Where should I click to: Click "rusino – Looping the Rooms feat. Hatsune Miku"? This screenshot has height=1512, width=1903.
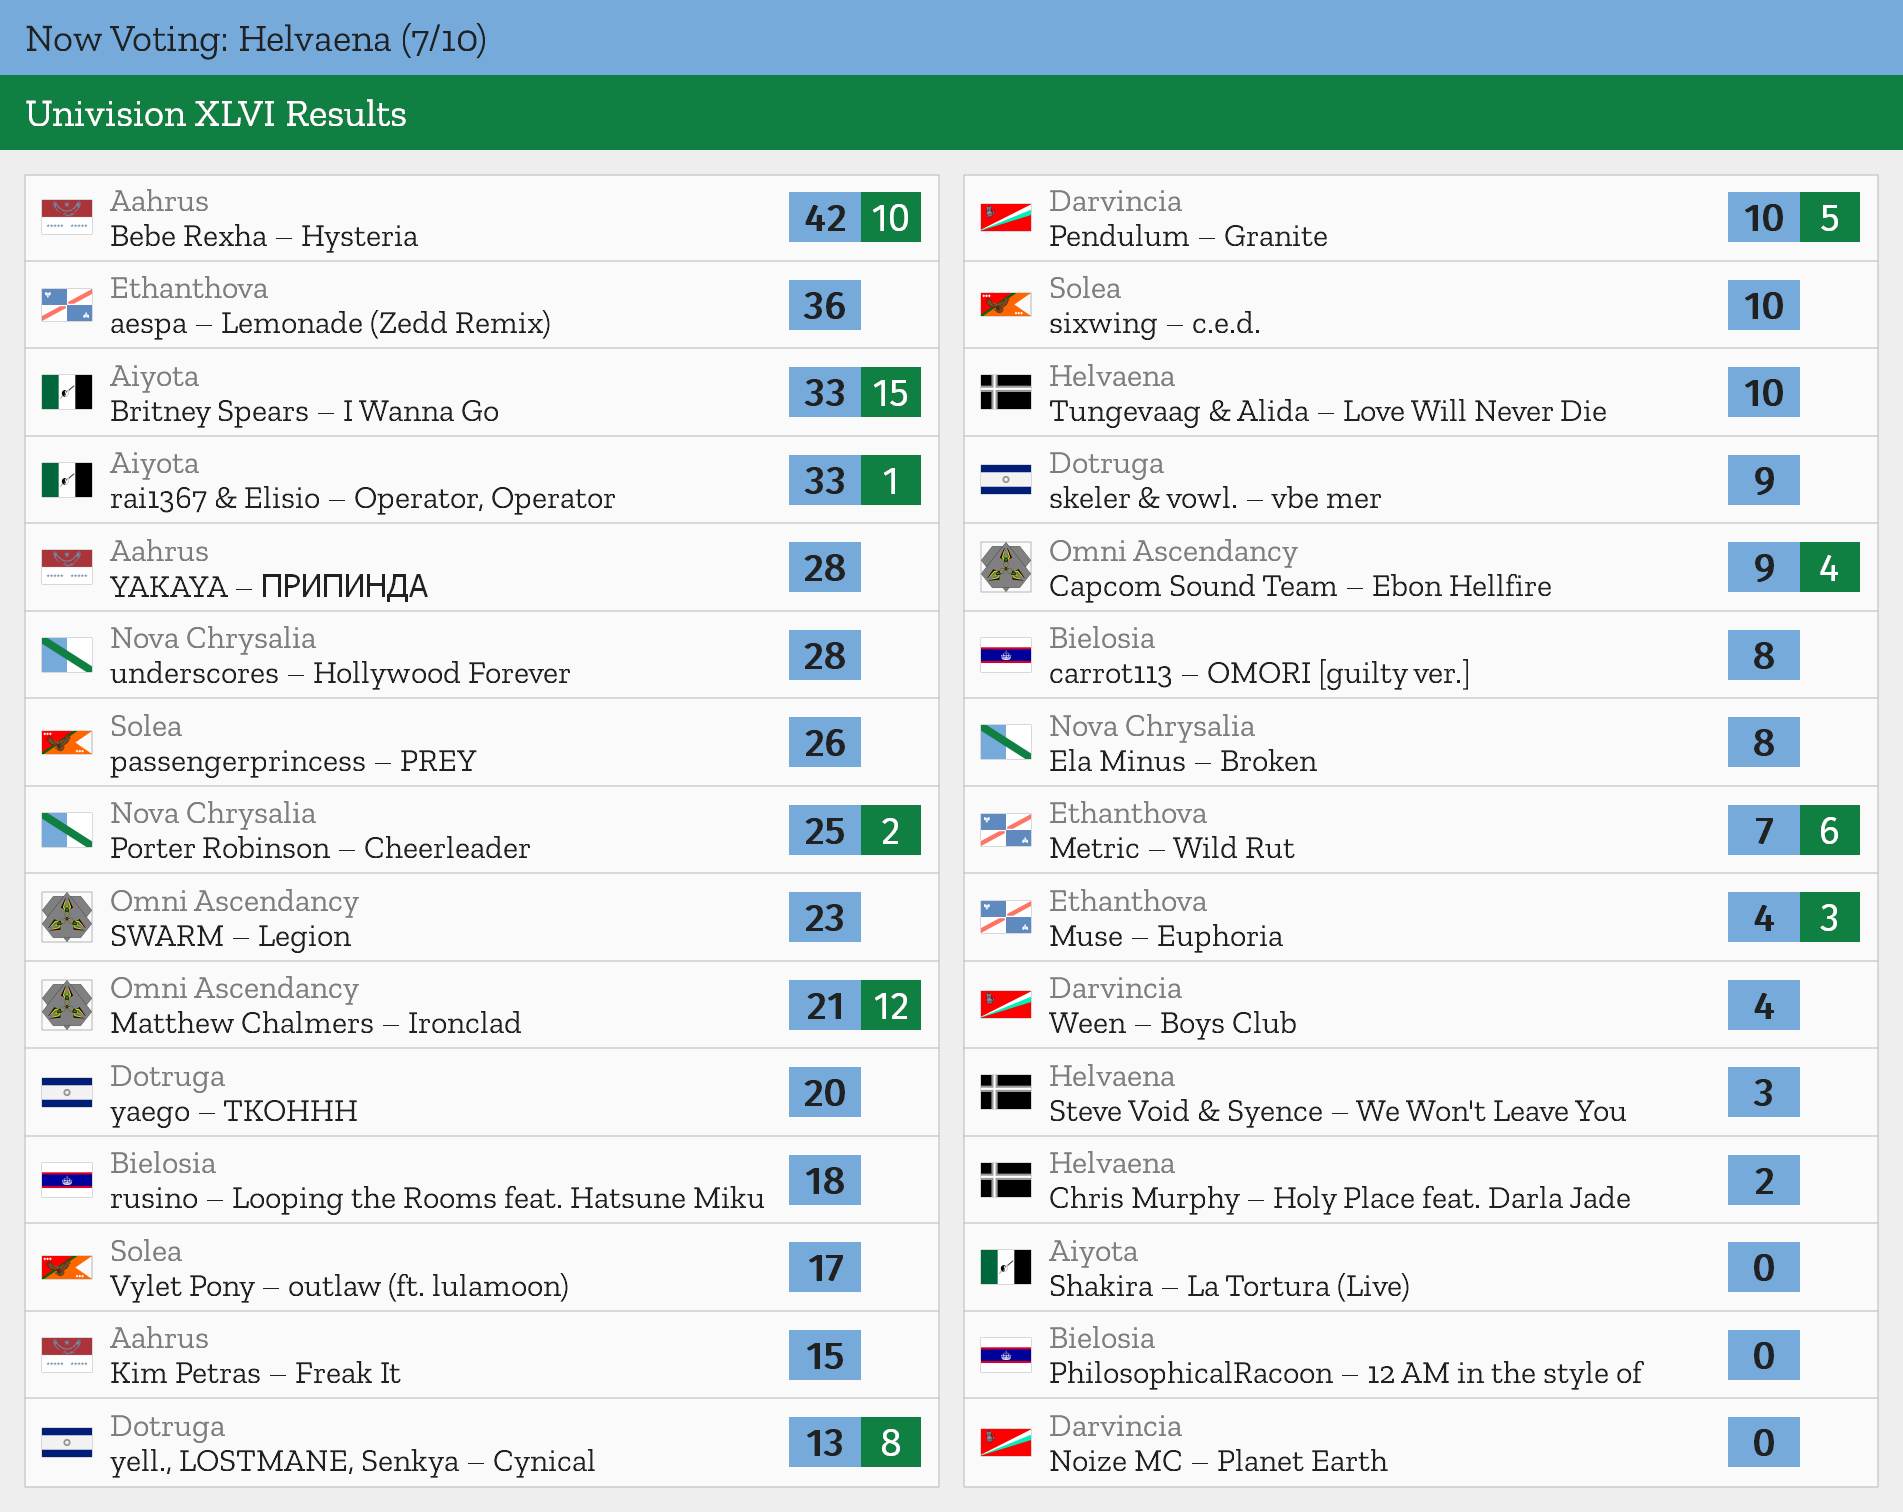coord(437,1199)
